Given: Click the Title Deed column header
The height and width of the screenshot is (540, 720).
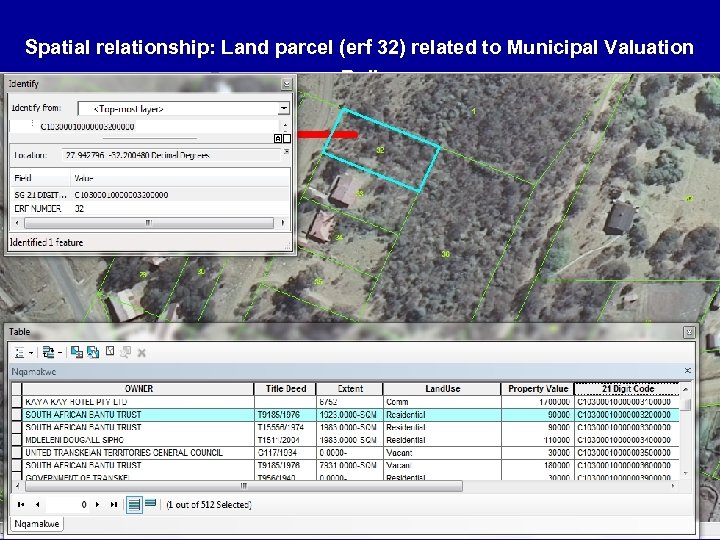Looking at the screenshot, I should tap(285, 388).
